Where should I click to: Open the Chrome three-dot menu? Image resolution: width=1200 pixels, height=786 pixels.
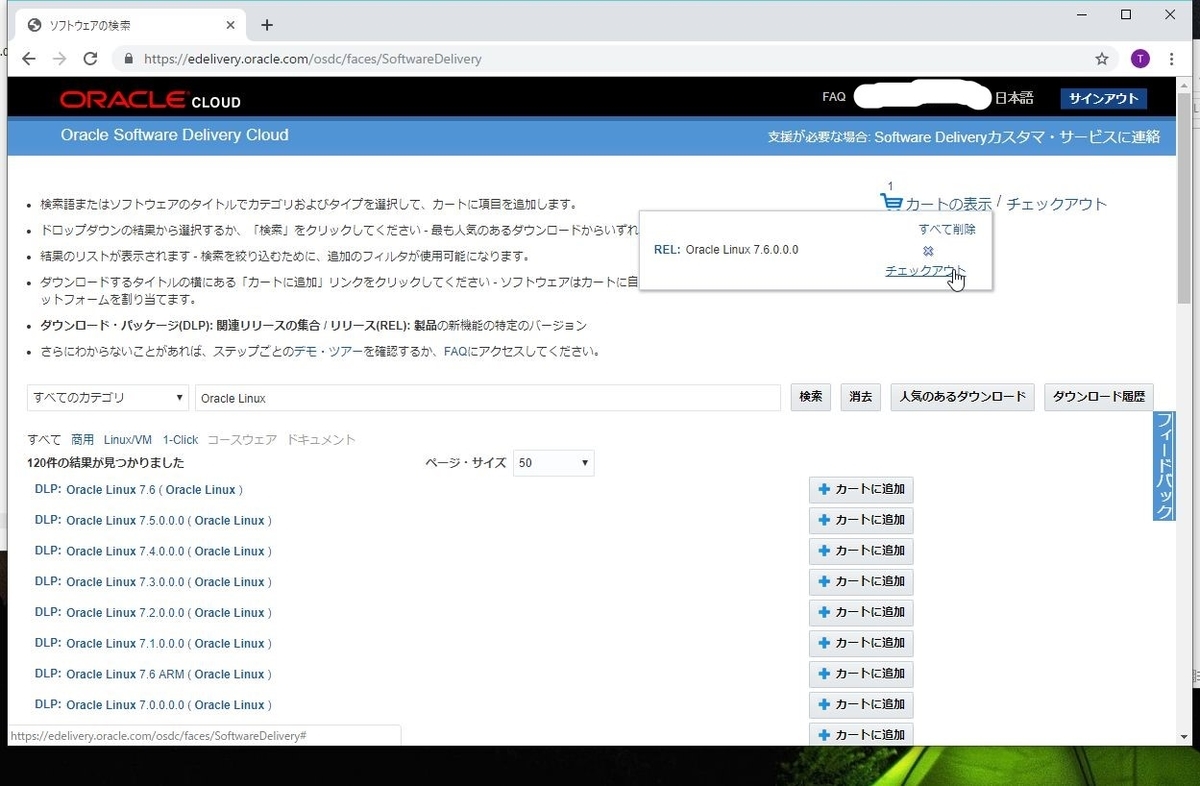[x=1172, y=58]
